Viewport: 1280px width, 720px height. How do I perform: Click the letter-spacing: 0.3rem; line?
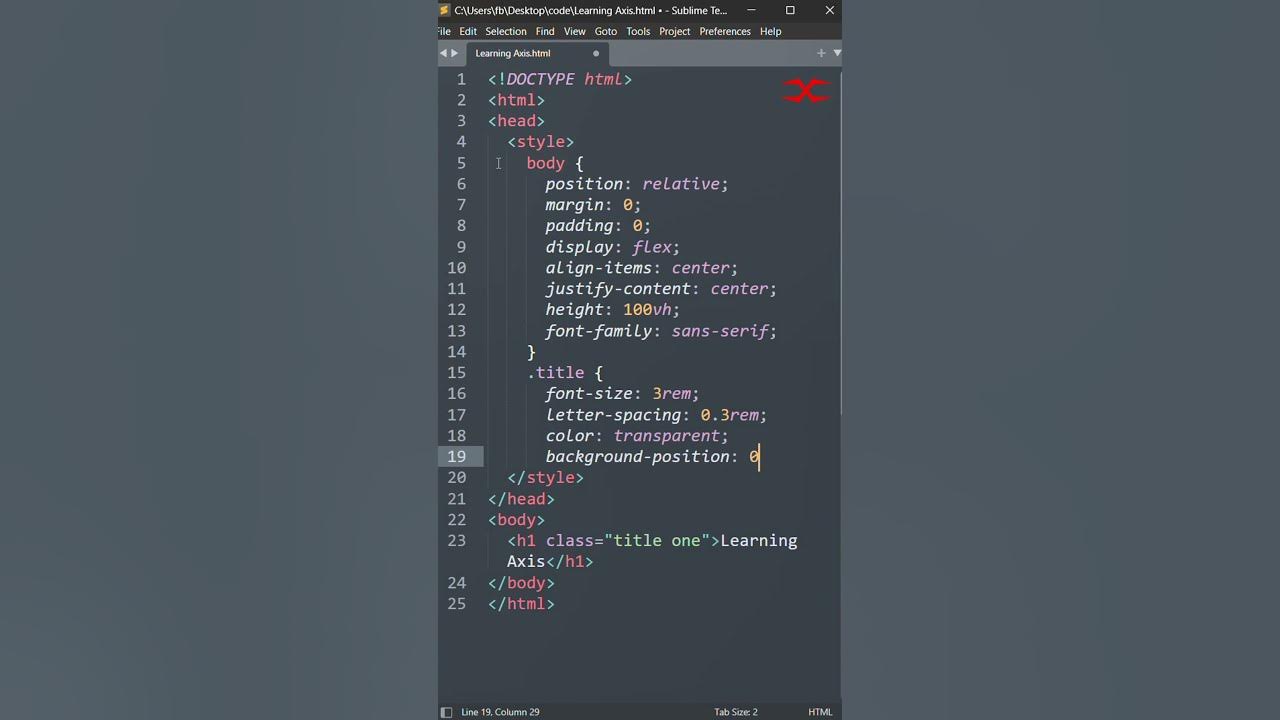(x=656, y=415)
